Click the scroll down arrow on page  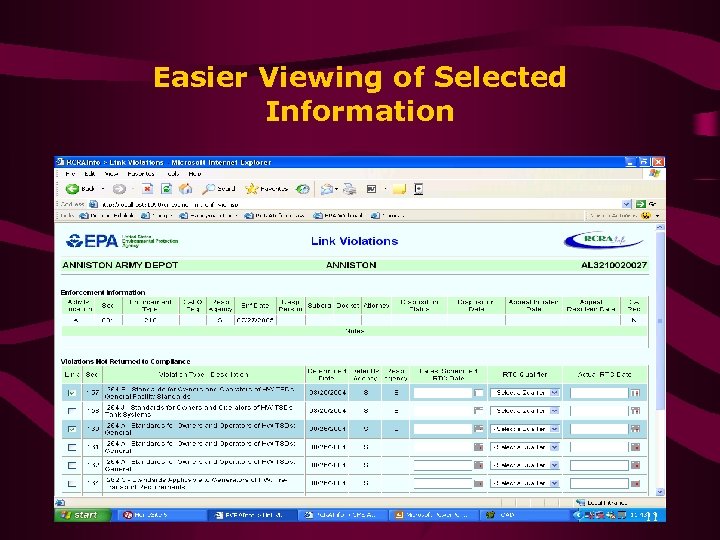pos(660,492)
